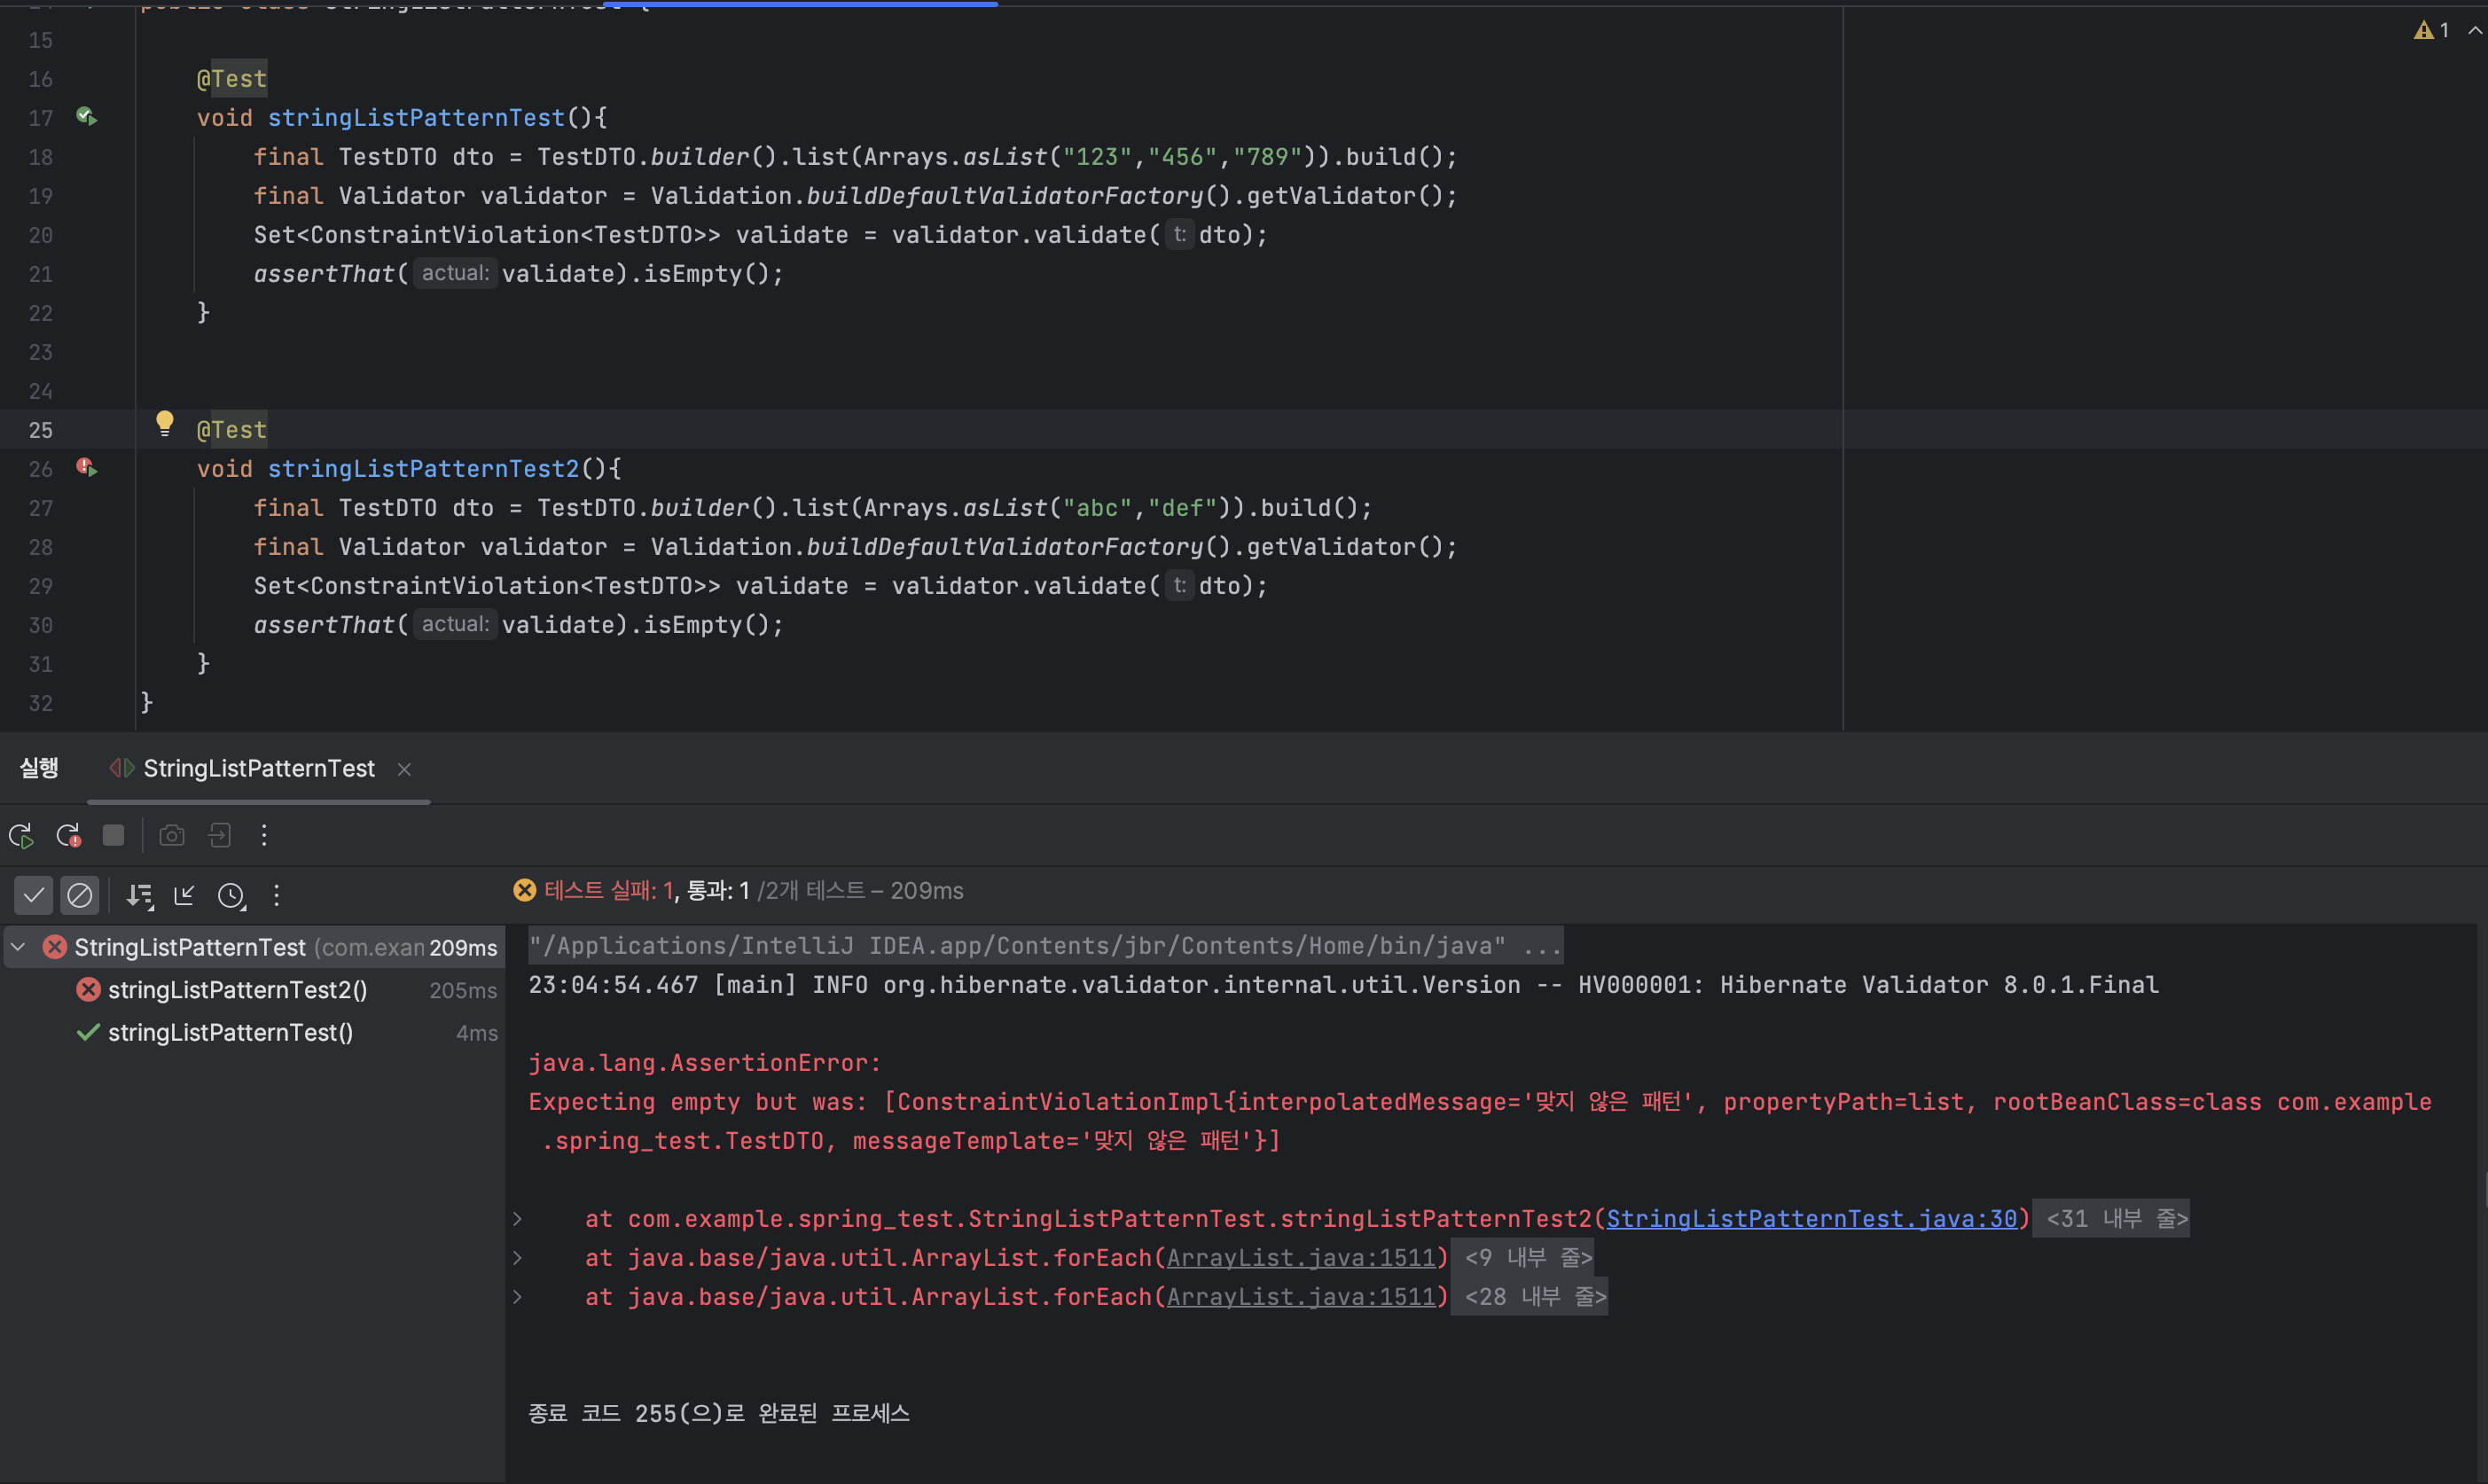Select StringListPatternTest root in test tree
Viewport: 2488px width, 1484px height.
click(253, 947)
